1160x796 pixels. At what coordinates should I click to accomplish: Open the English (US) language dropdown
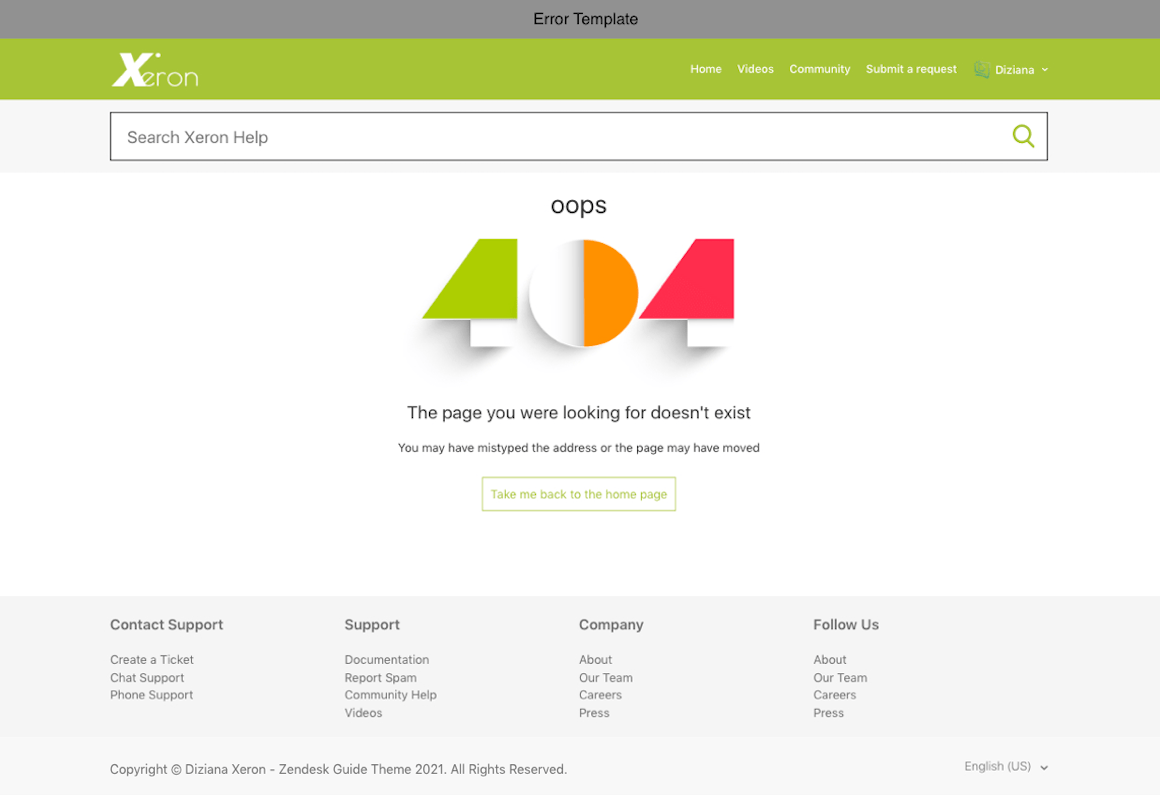(1005, 767)
